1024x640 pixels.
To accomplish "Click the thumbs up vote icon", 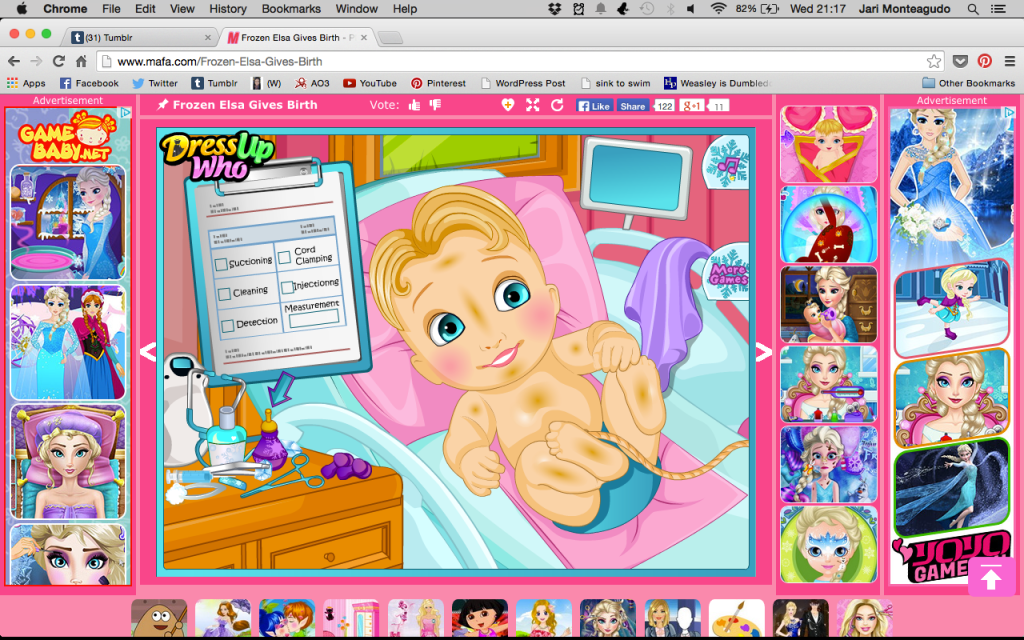I will [412, 105].
